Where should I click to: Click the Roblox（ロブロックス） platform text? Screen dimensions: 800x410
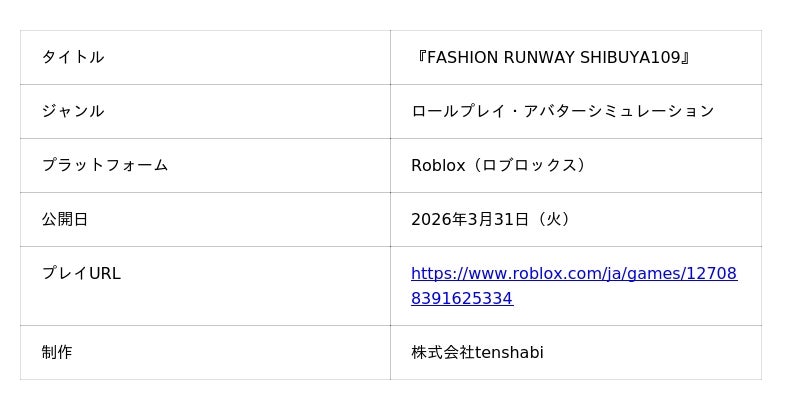(499, 165)
